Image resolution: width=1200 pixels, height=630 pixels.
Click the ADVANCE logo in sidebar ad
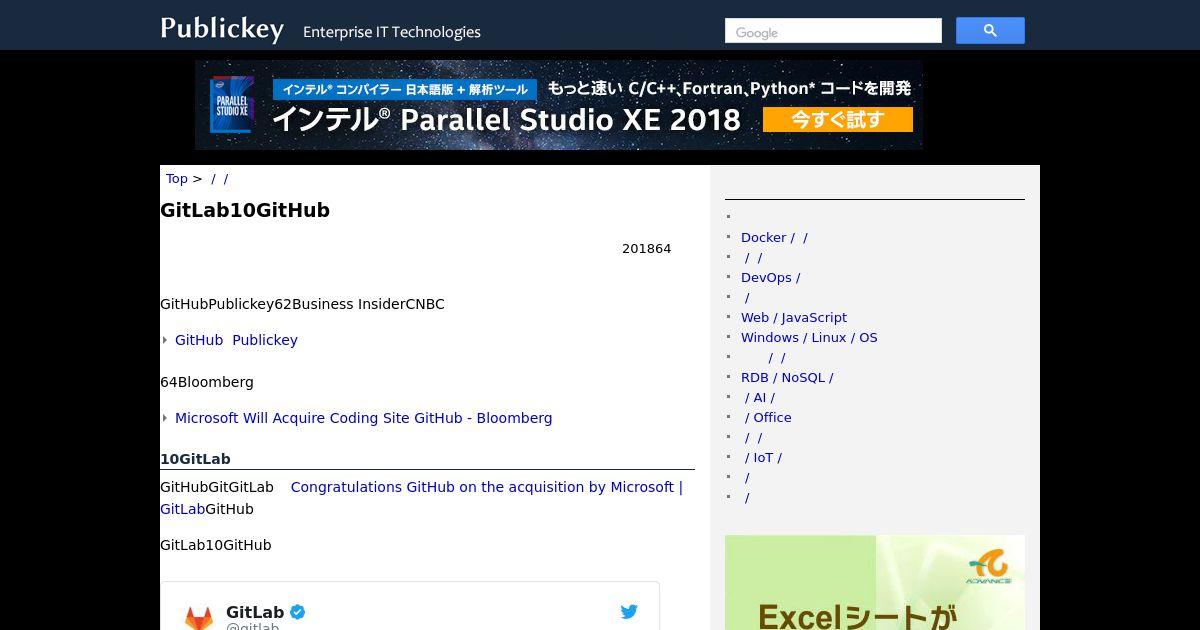point(989,567)
